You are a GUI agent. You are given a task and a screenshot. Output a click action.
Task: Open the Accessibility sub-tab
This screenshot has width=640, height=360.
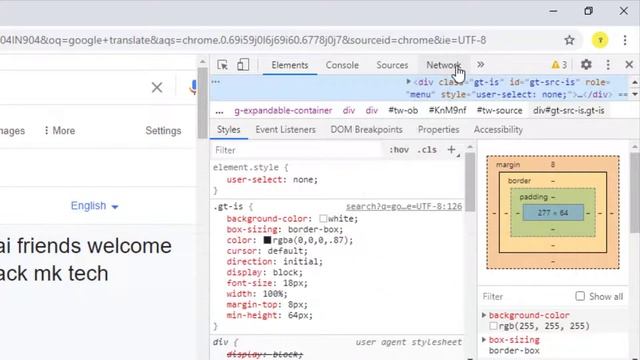498,130
